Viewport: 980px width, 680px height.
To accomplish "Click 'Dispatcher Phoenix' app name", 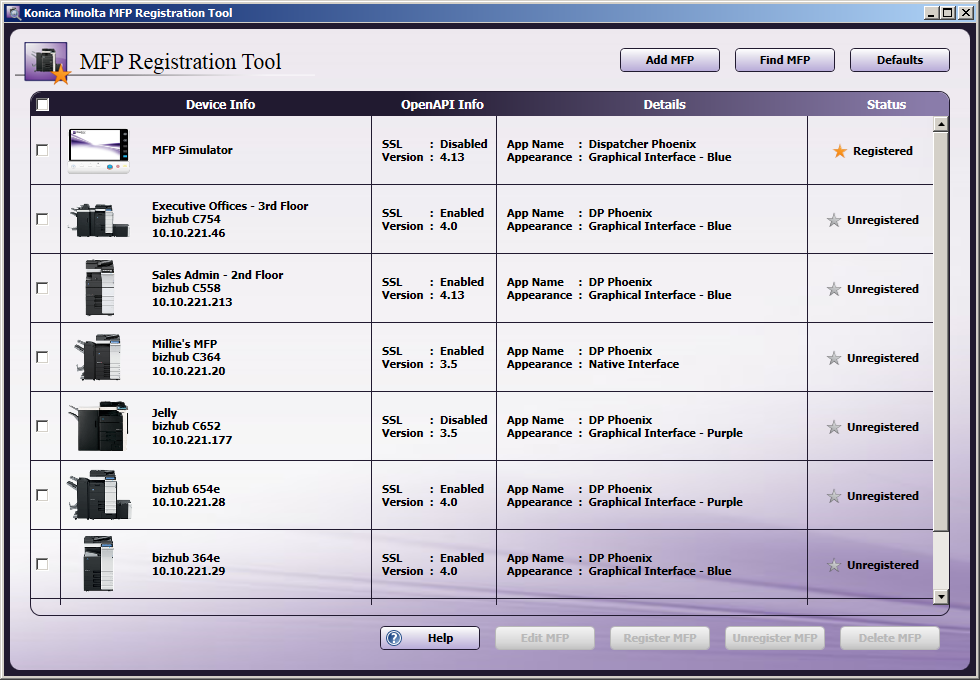I will 642,144.
